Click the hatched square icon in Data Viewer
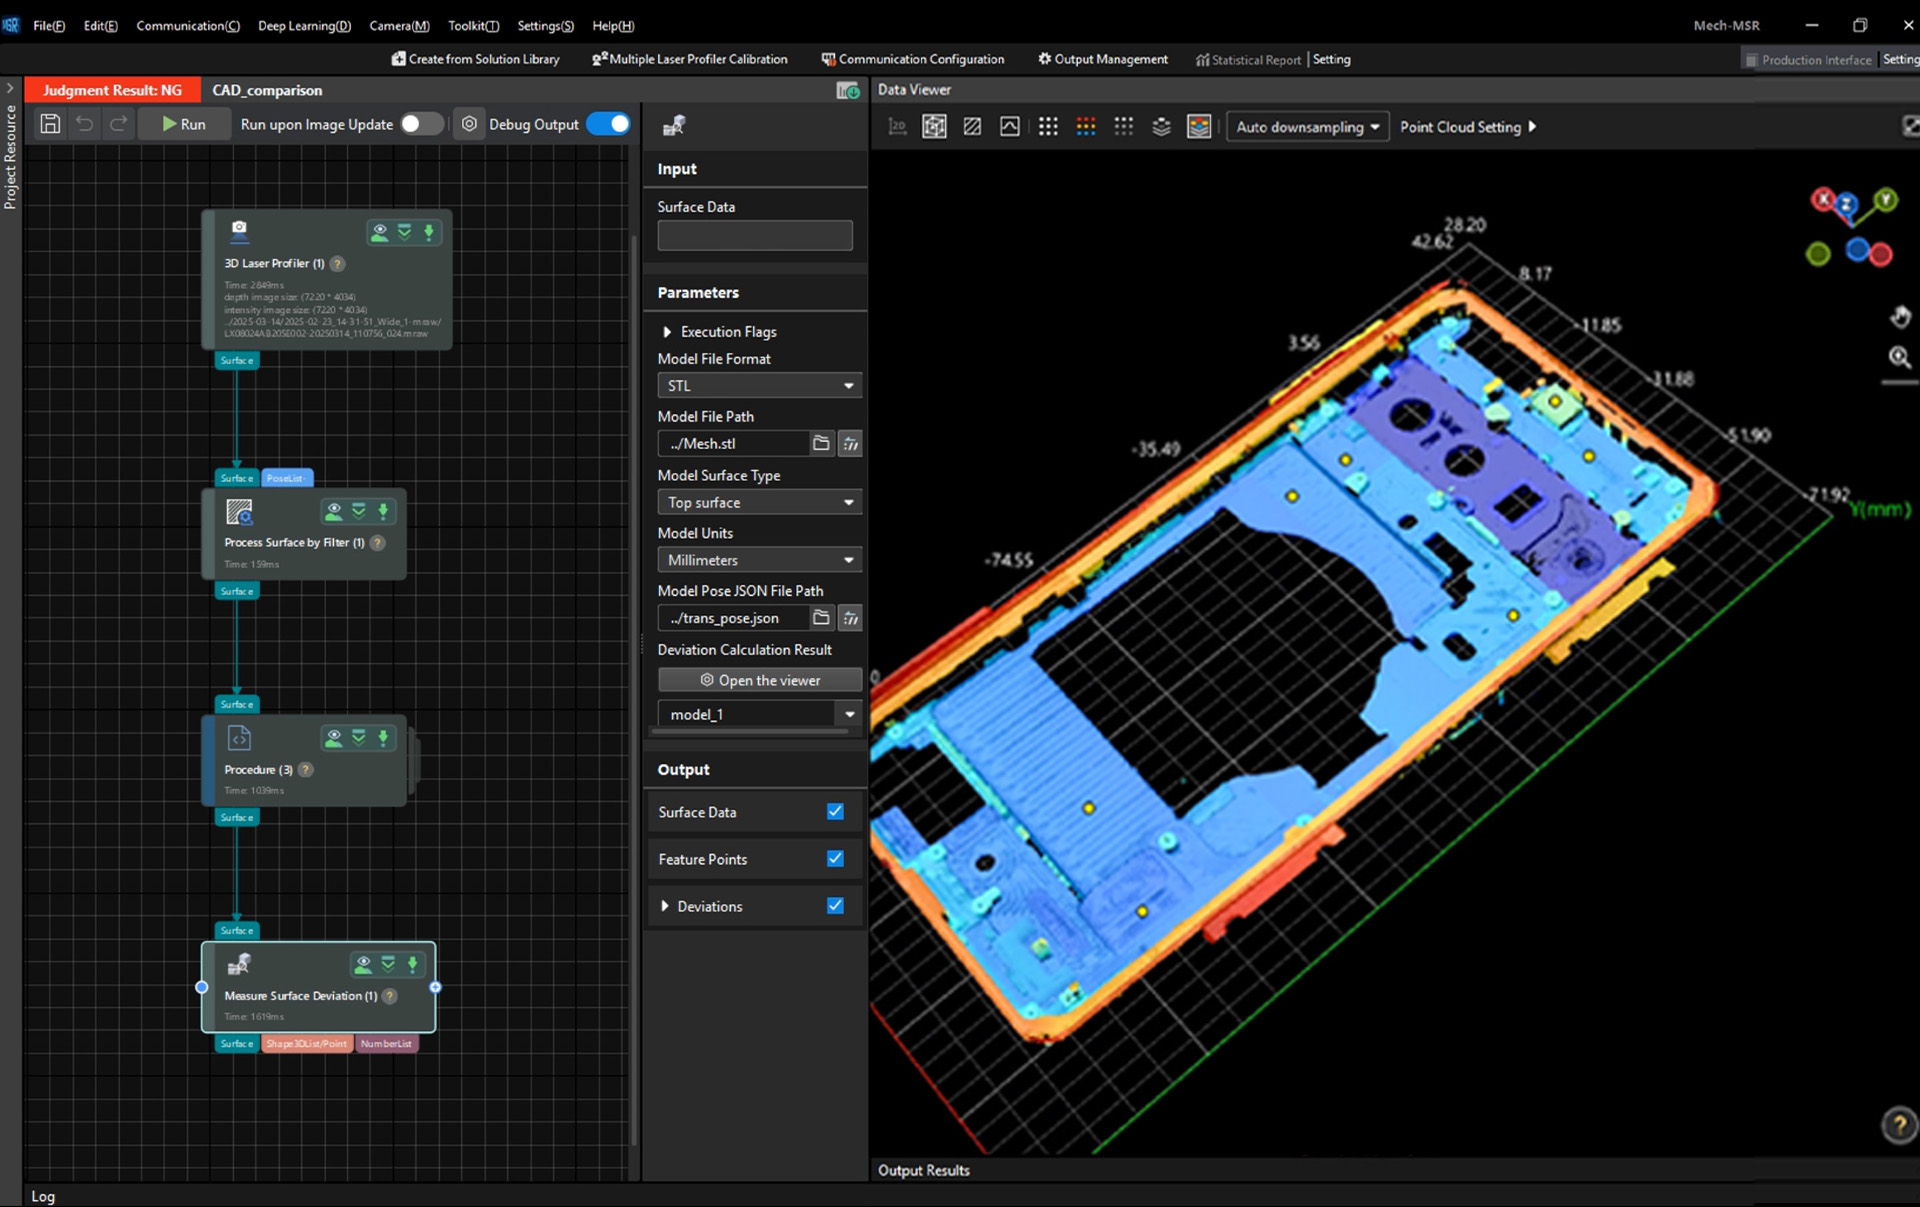 click(x=972, y=127)
